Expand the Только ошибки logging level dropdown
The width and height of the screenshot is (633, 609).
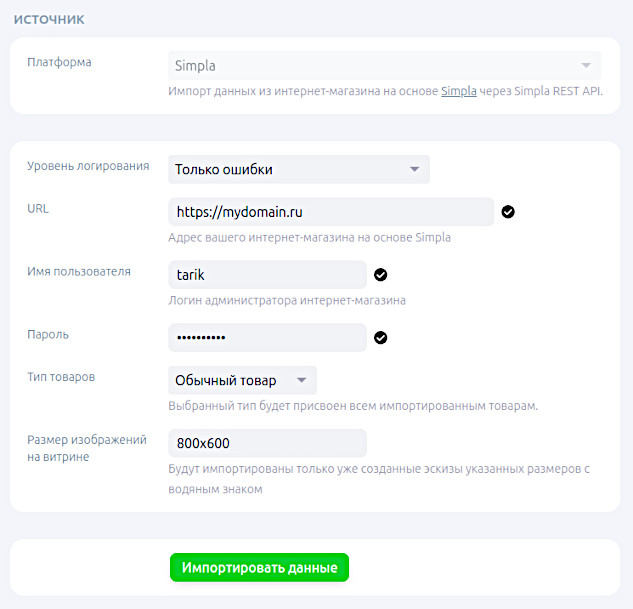[299, 169]
